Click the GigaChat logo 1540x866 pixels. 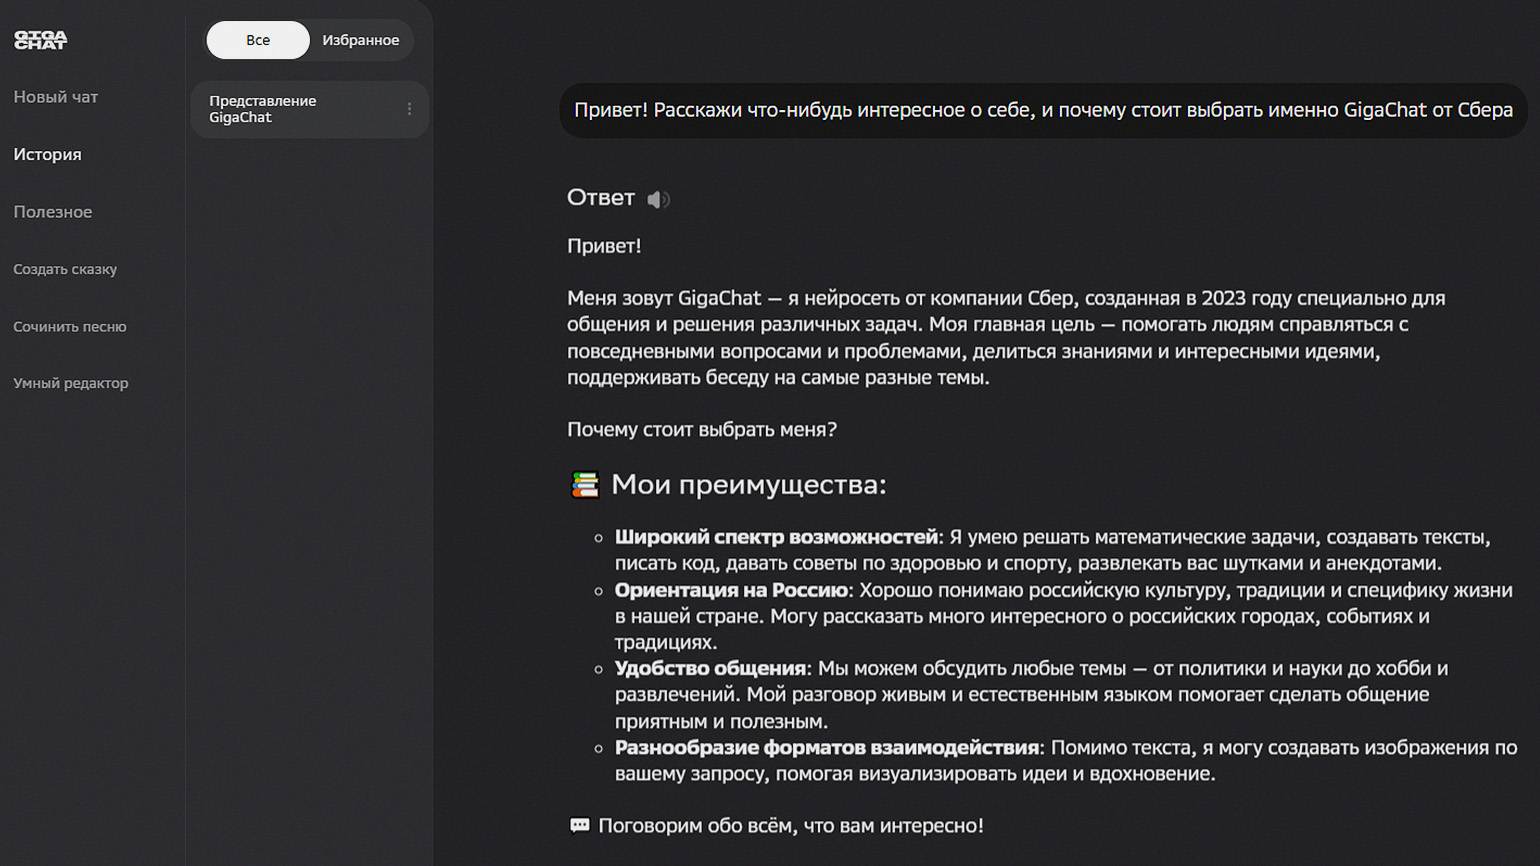[40, 40]
